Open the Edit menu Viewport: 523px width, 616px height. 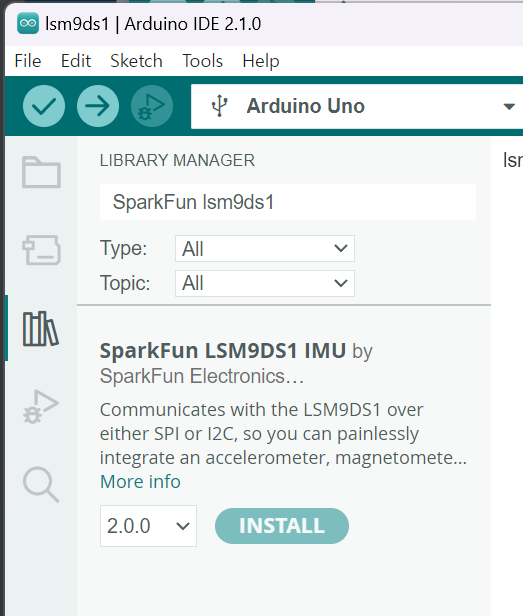(x=76, y=61)
